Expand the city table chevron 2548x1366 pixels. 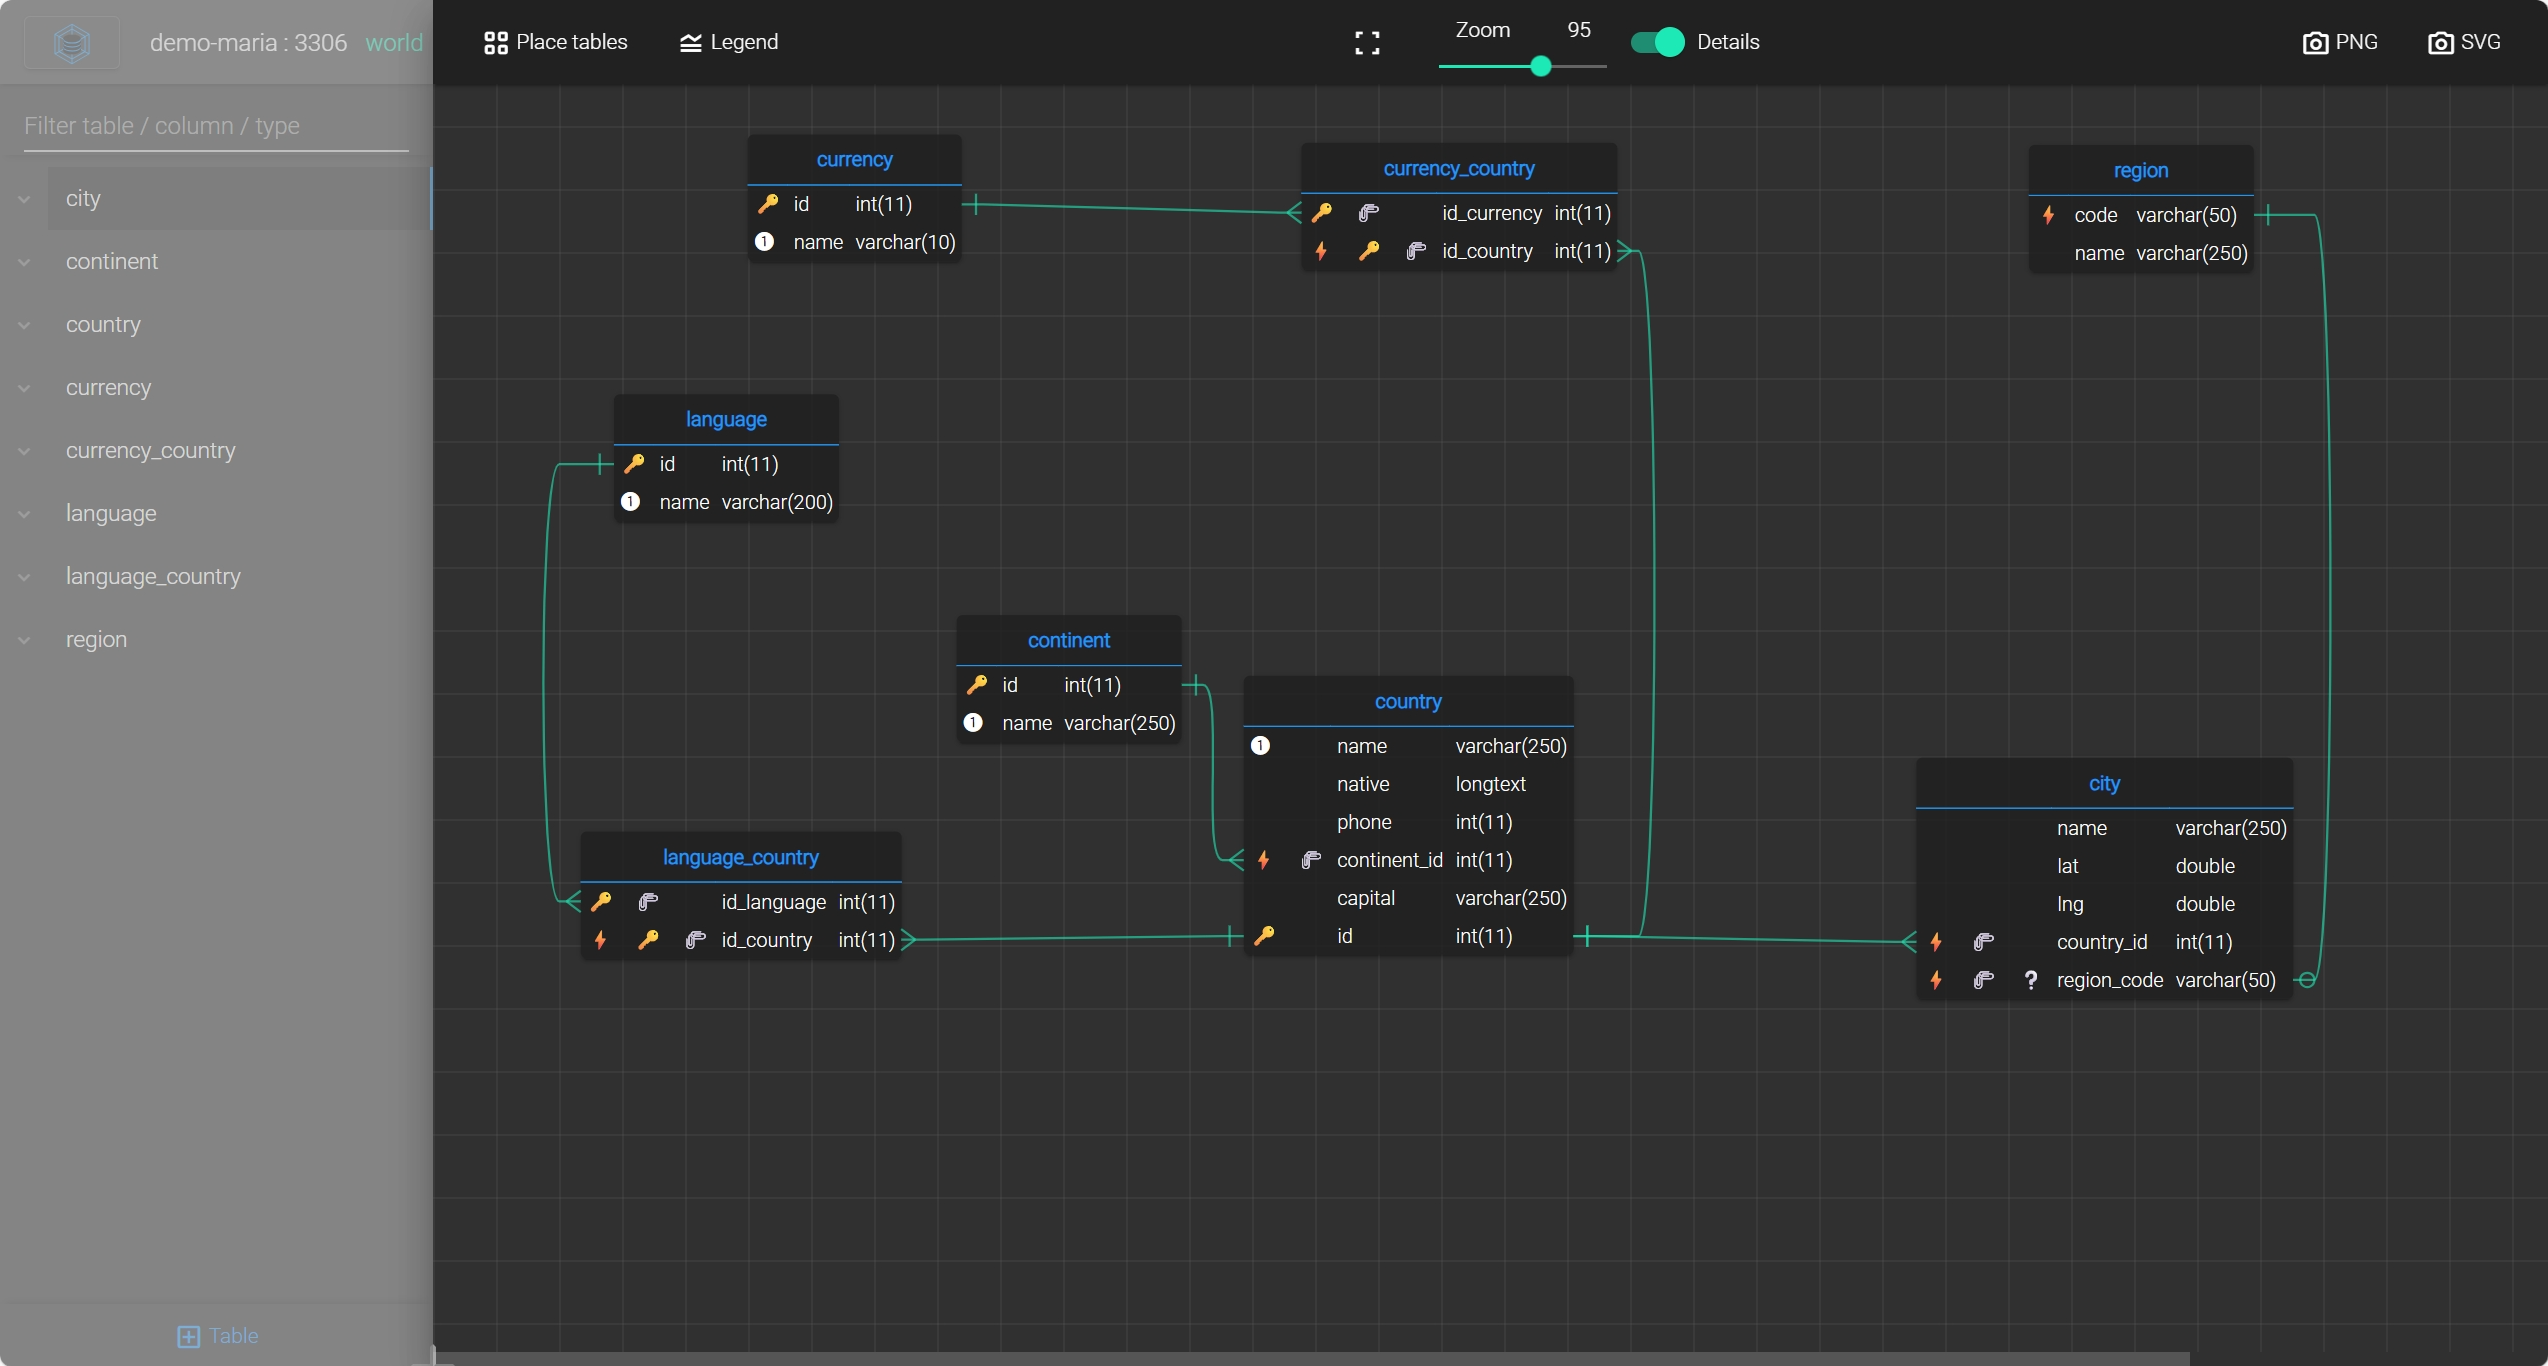24,199
